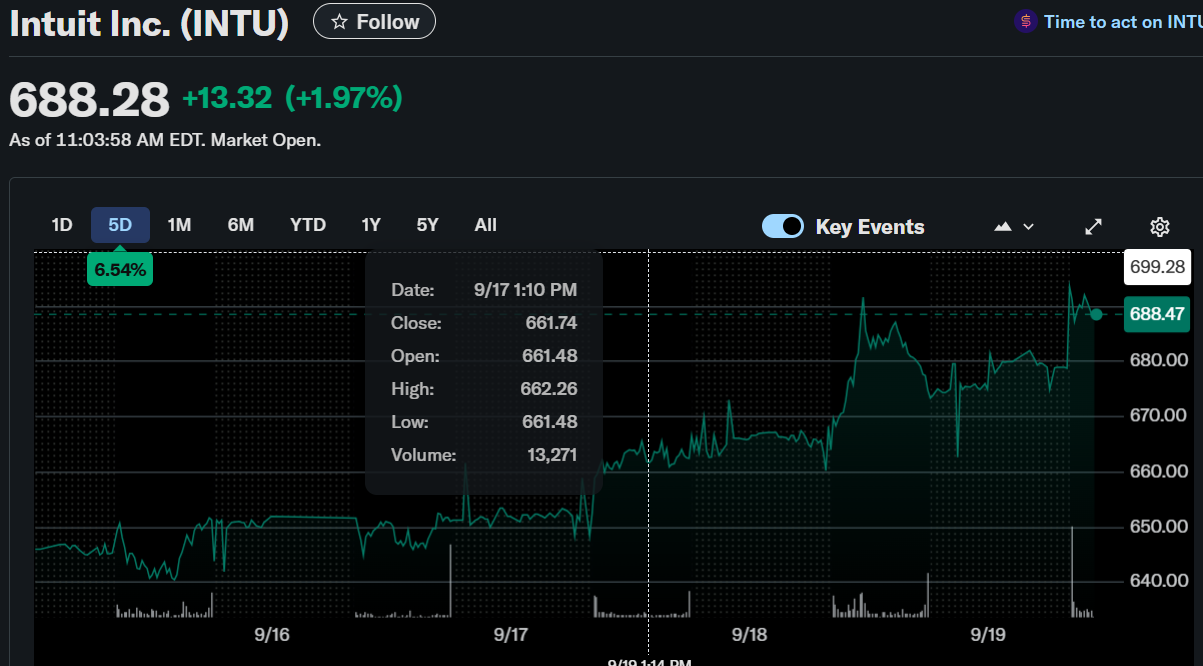1203x666 pixels.
Task: Switch chart to 1M range
Action: [x=180, y=225]
